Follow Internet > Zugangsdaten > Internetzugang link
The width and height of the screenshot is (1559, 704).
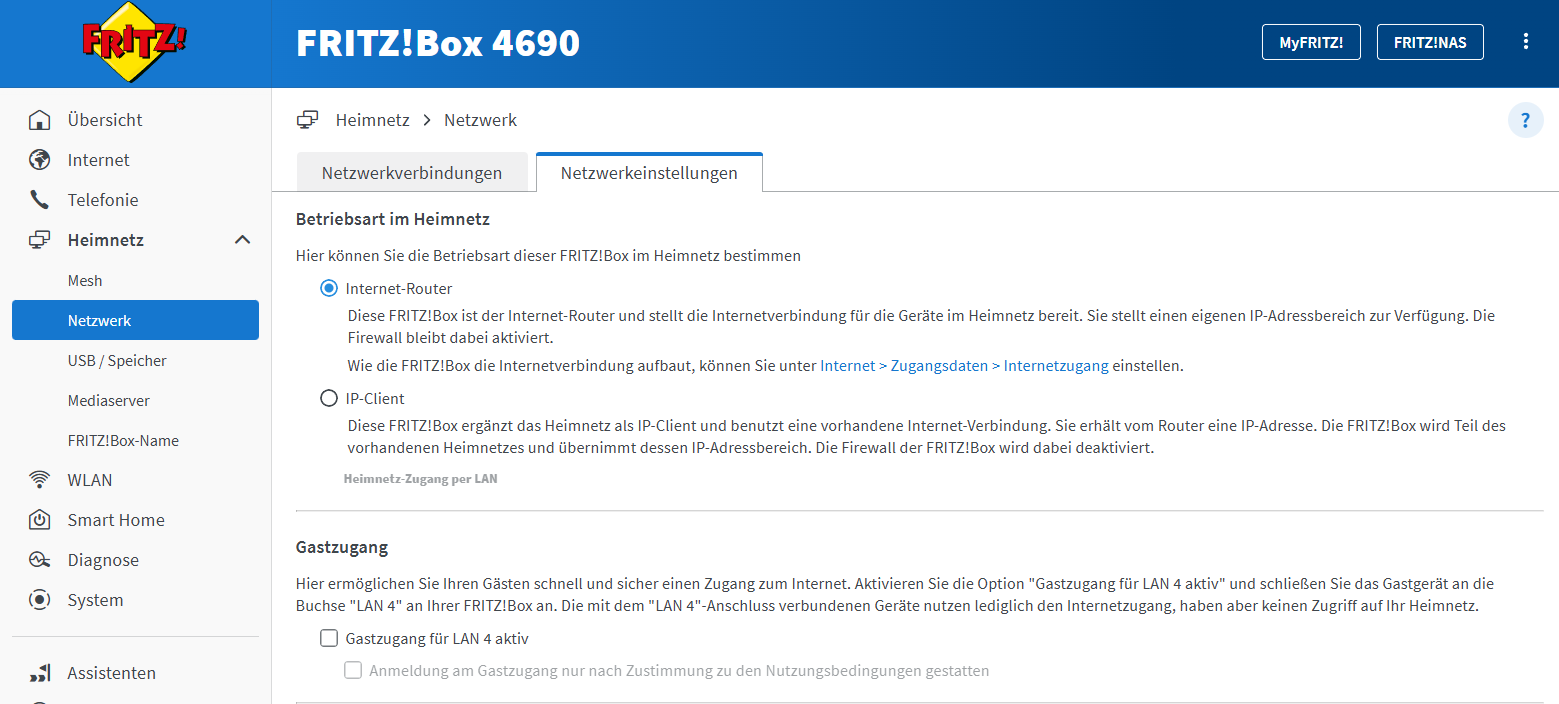[x=964, y=366]
